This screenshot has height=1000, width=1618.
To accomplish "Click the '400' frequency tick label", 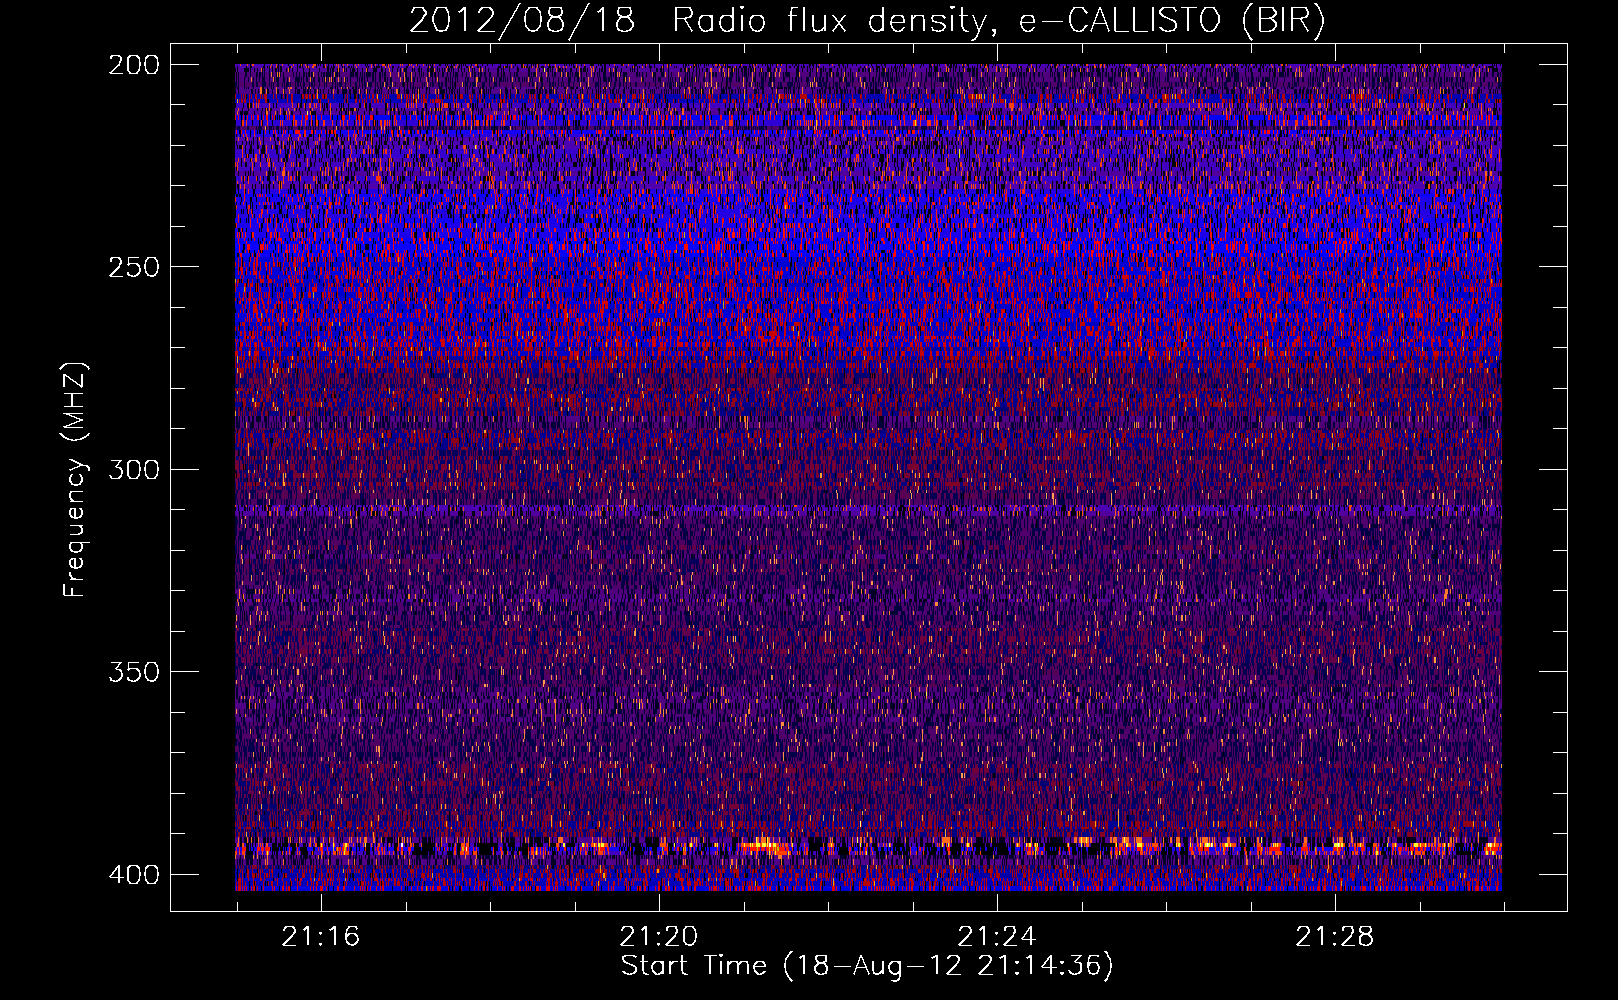I will click(x=133, y=875).
